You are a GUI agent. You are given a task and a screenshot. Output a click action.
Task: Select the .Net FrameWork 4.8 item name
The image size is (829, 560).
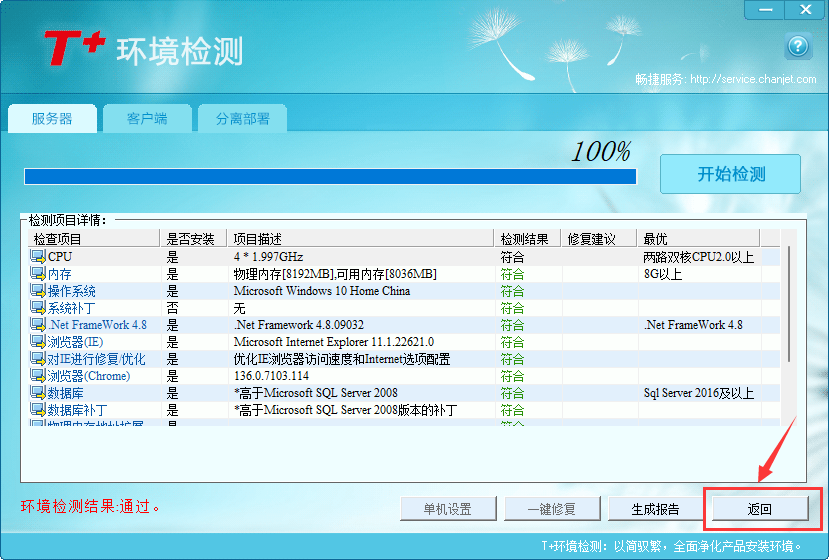[97, 325]
